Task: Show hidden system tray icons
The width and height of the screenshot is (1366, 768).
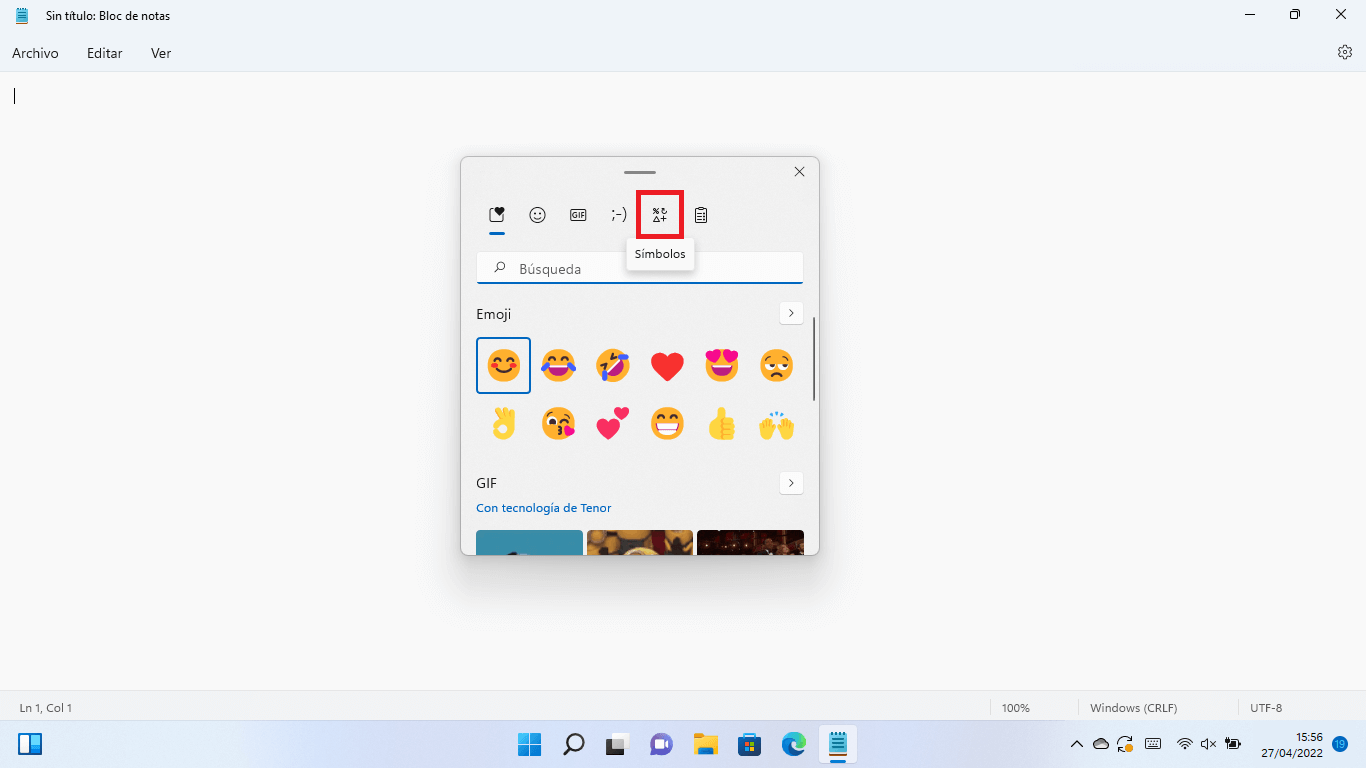Action: coord(1076,744)
